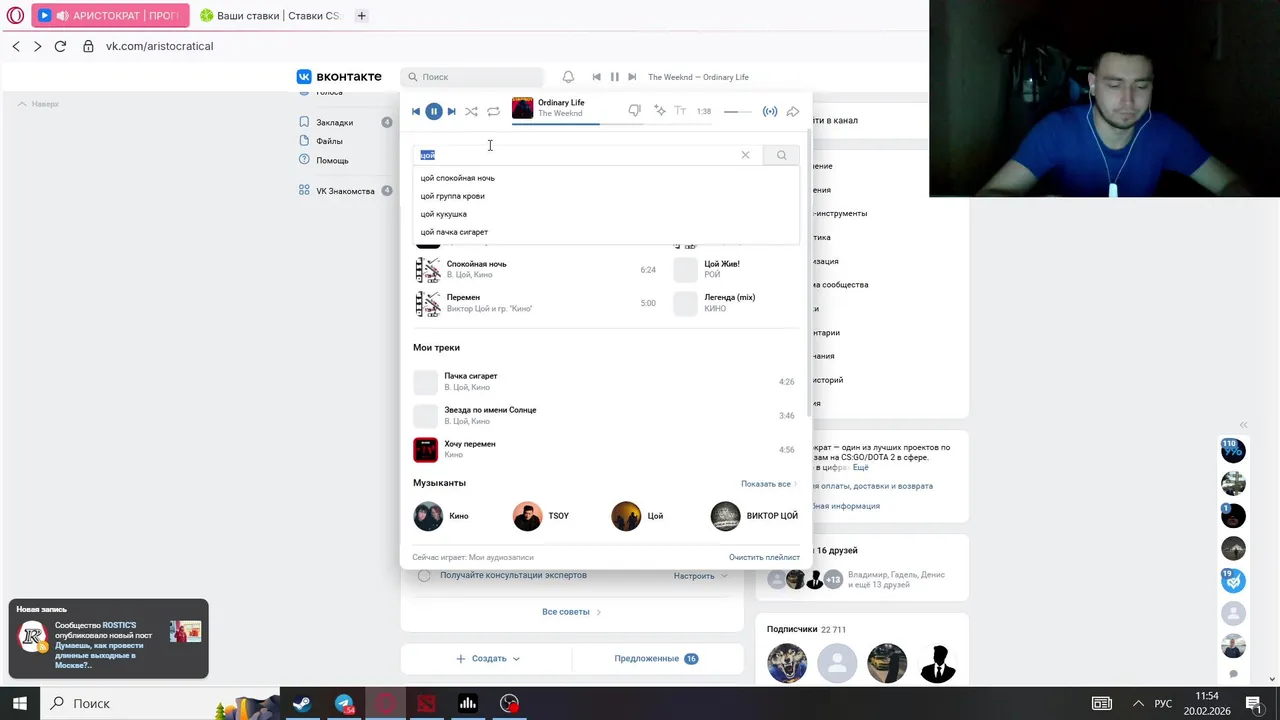Play 'Хочу перемен' by Кино
The width and height of the screenshot is (1280, 720).
pyautogui.click(x=605, y=450)
